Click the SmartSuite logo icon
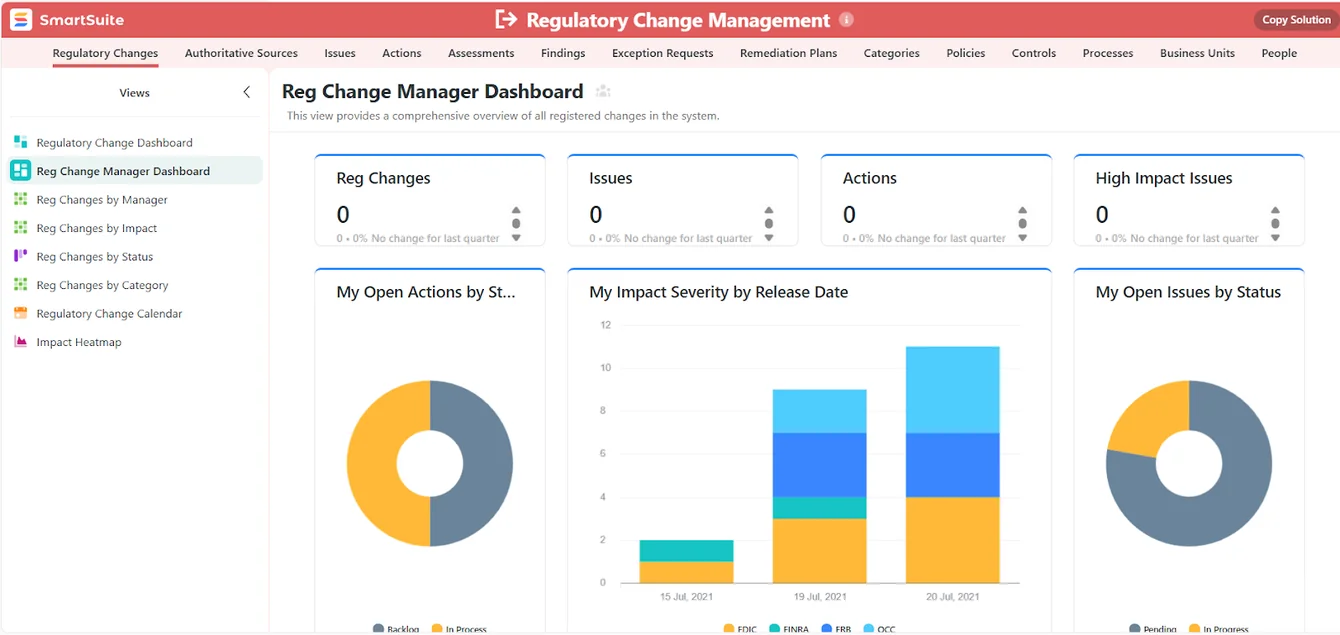The height and width of the screenshot is (635, 1340). coord(21,20)
